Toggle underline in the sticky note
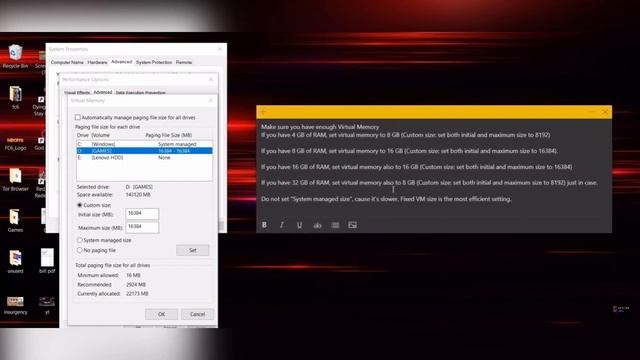 point(299,225)
